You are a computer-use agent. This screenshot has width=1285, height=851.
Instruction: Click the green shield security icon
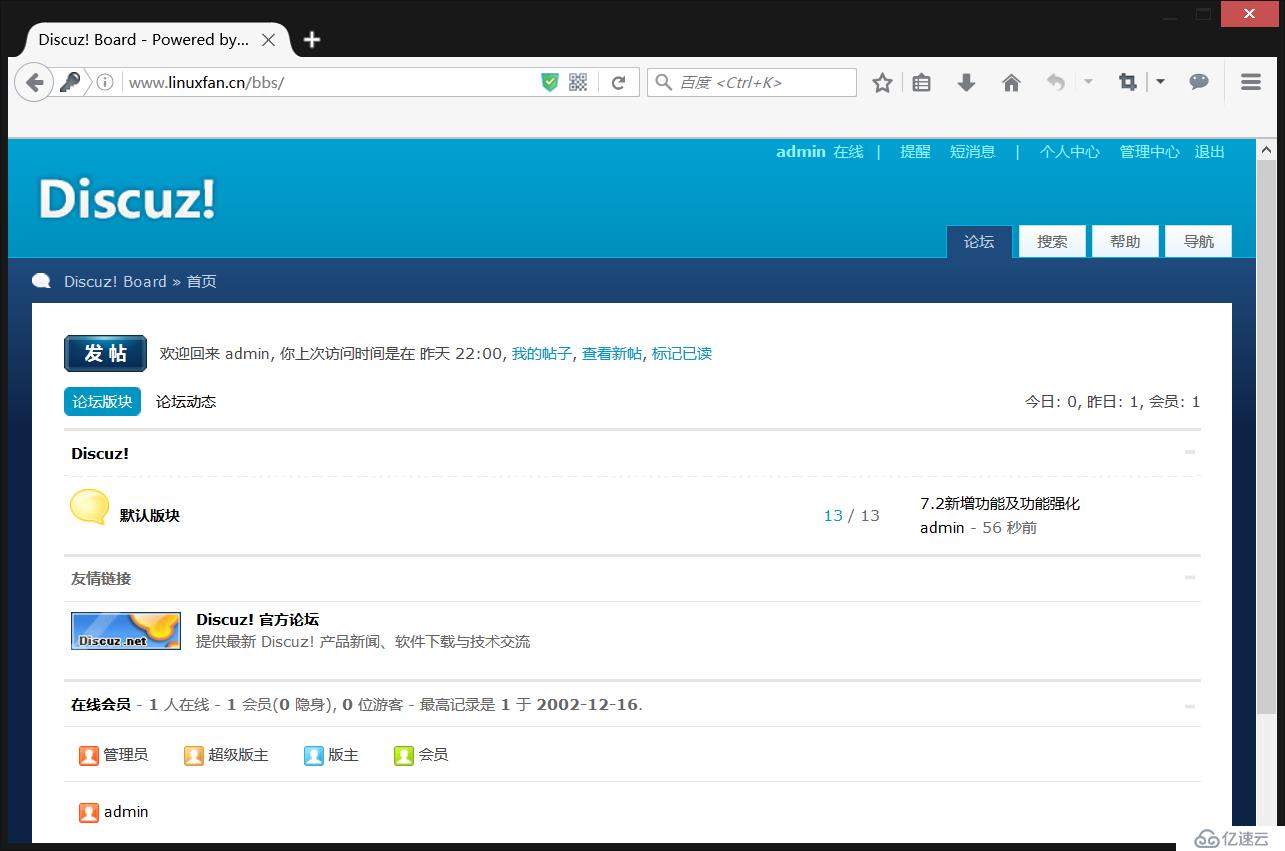[549, 82]
